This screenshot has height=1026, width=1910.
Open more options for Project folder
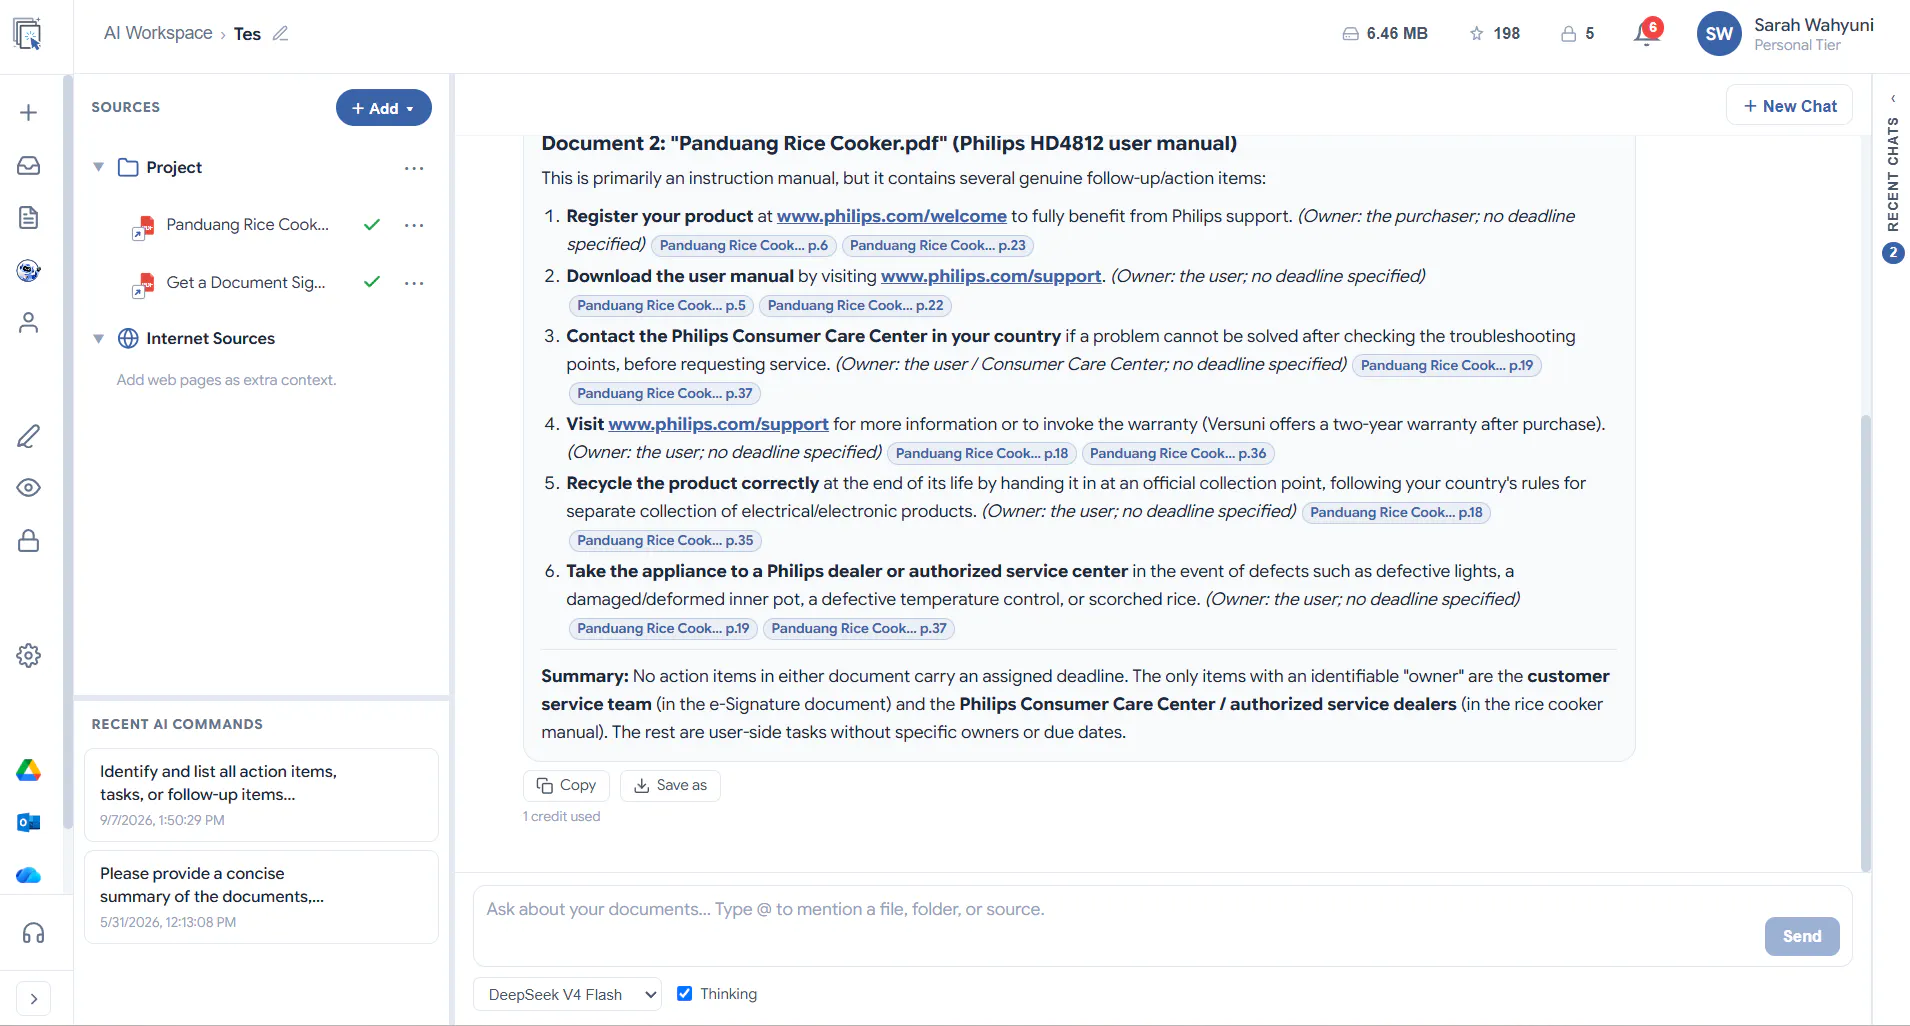(x=414, y=168)
